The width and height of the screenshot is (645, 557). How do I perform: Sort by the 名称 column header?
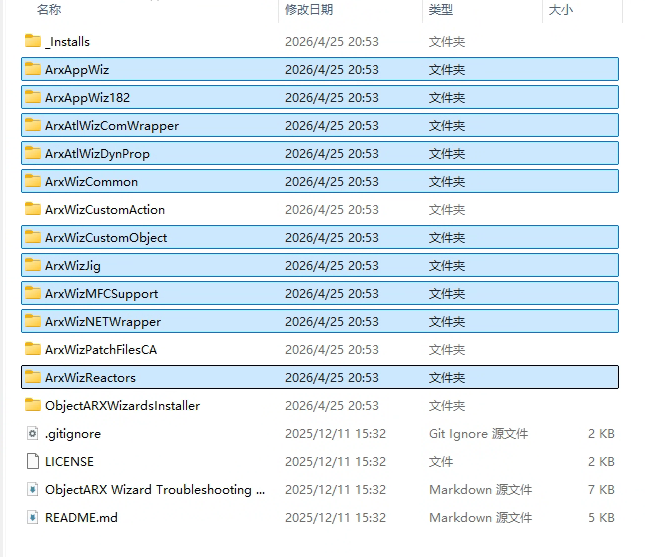click(49, 9)
